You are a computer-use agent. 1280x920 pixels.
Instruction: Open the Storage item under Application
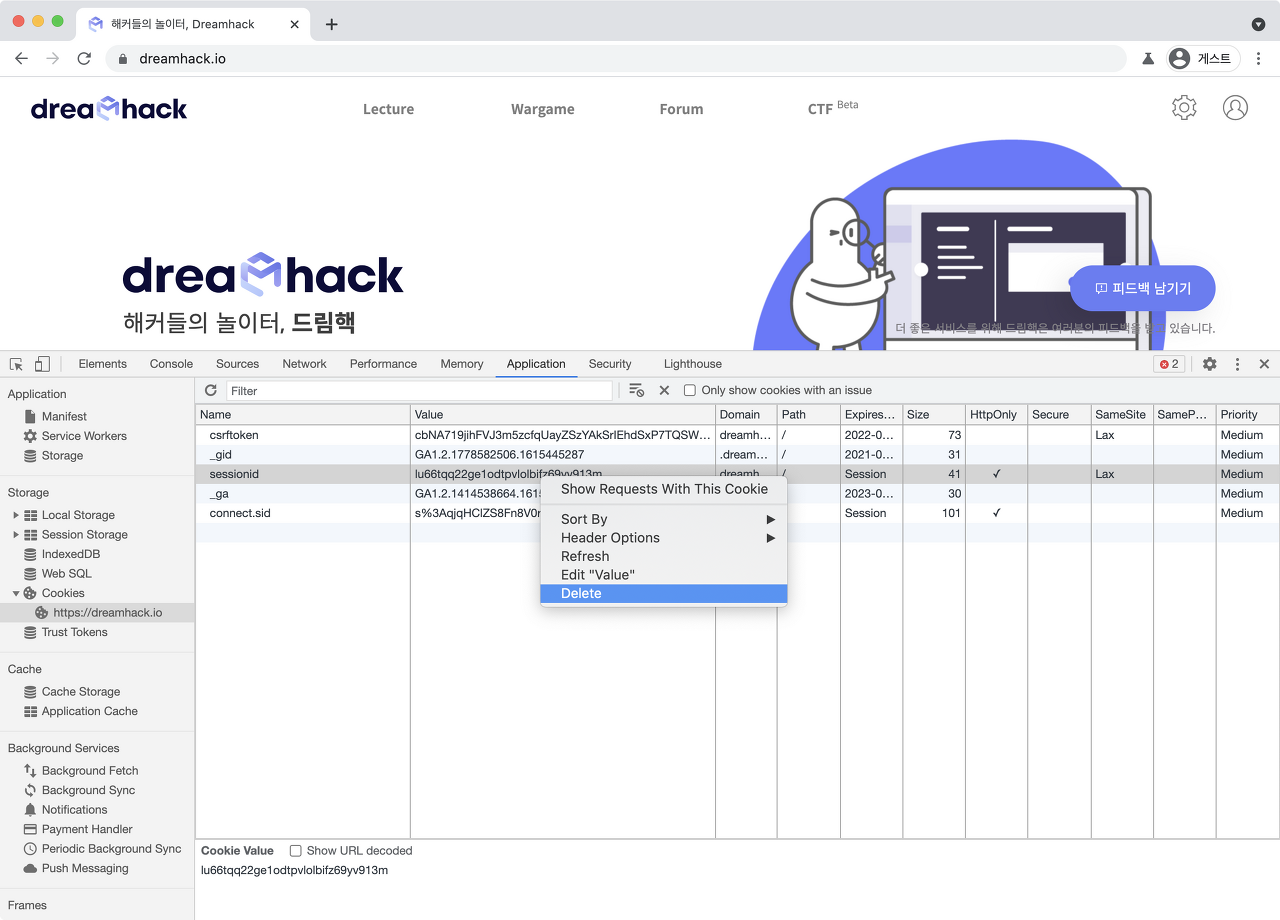[x=62, y=455]
